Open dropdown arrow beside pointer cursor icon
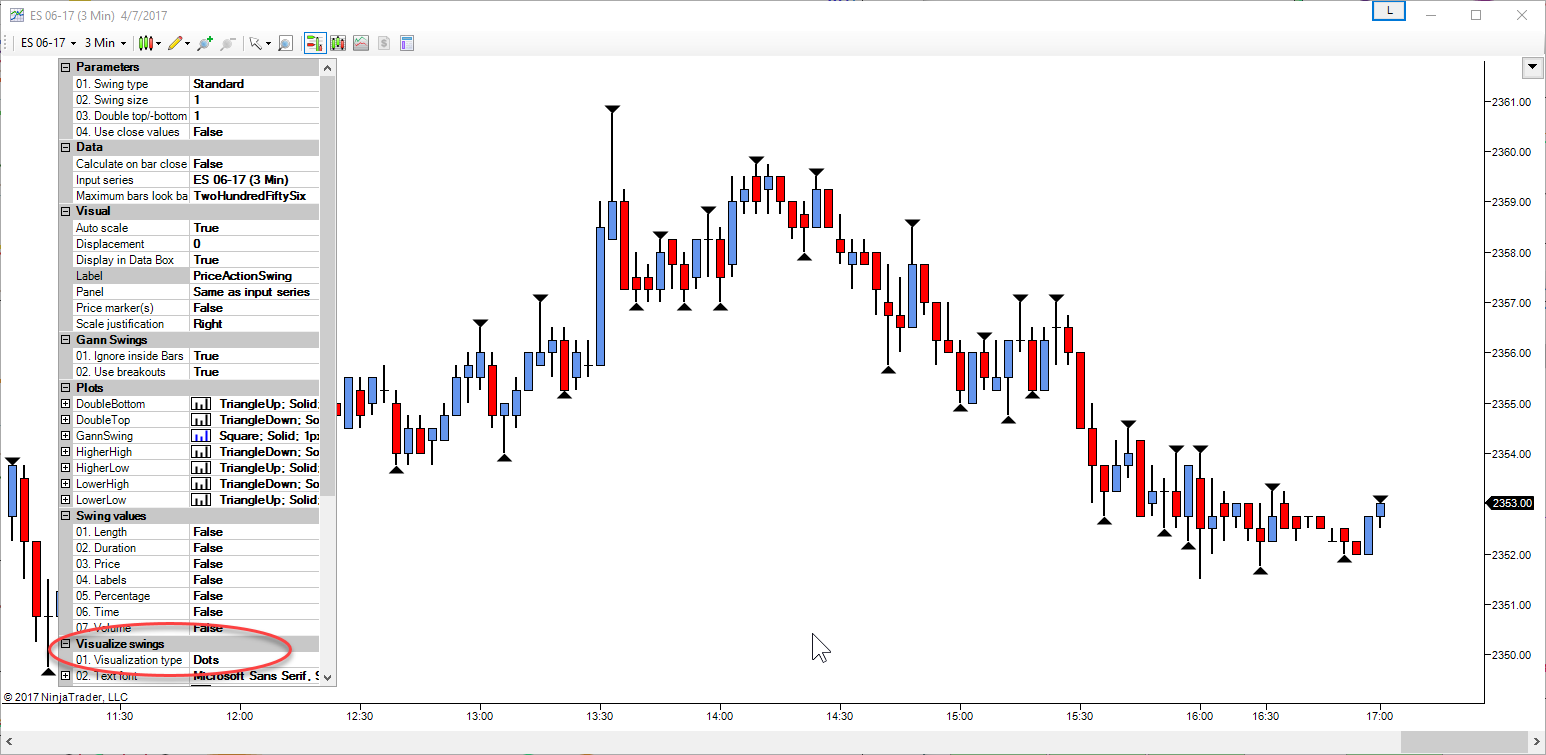 point(268,43)
